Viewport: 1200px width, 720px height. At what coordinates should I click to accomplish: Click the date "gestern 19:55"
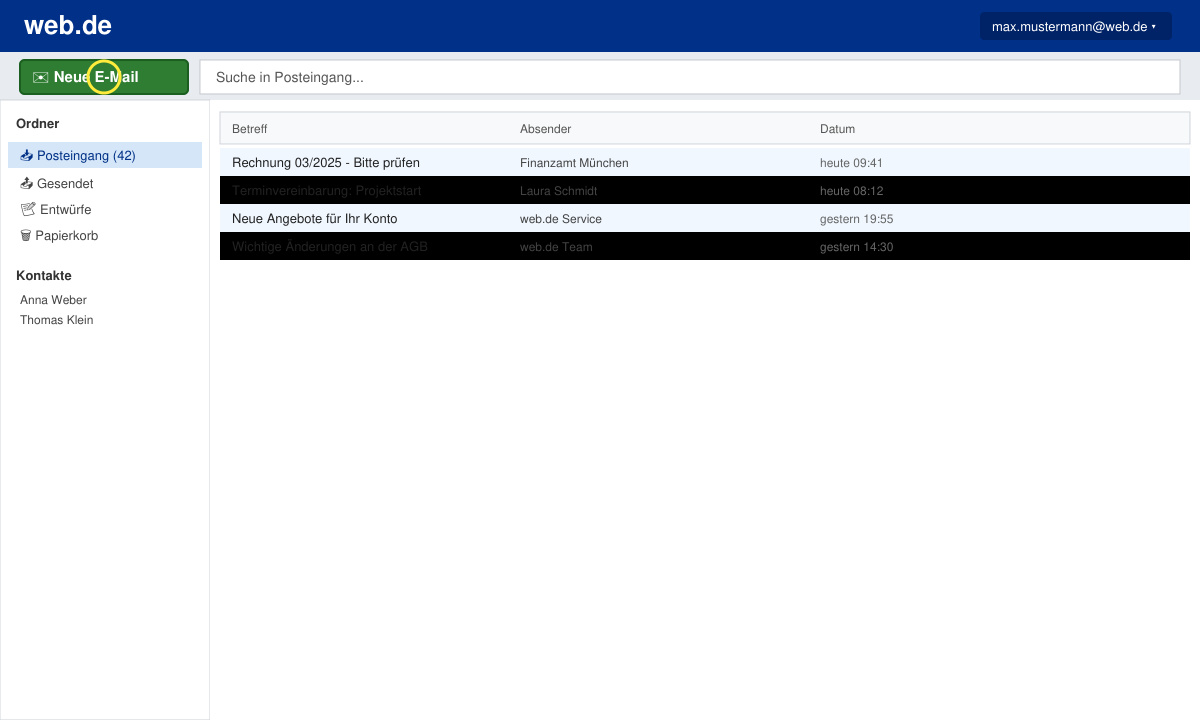[857, 218]
